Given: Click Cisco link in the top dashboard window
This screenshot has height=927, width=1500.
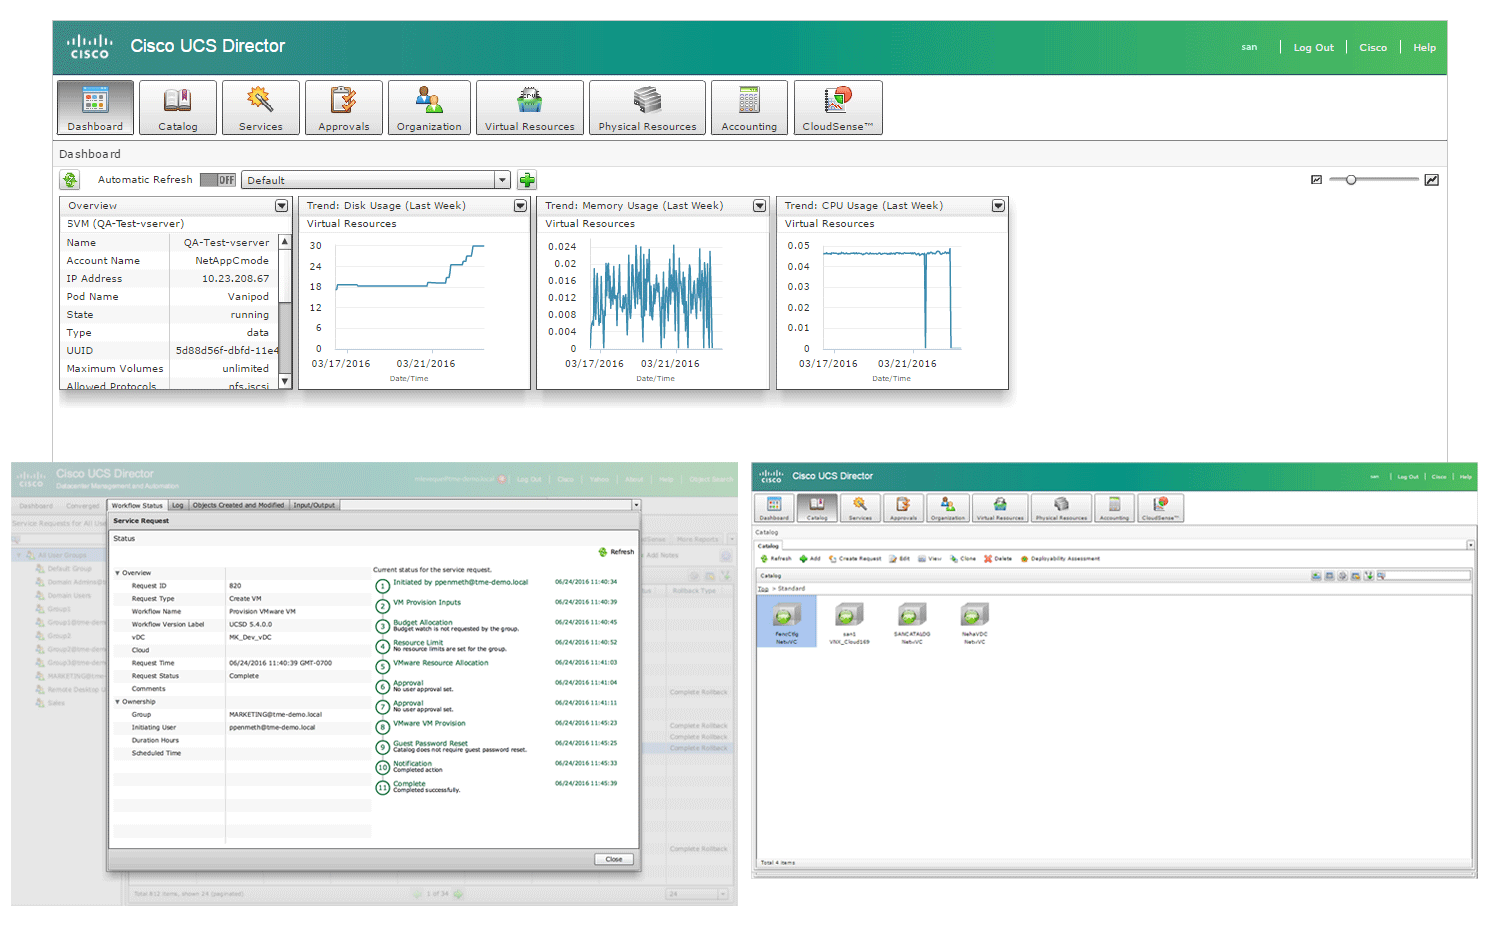Looking at the screenshot, I should 1373,47.
